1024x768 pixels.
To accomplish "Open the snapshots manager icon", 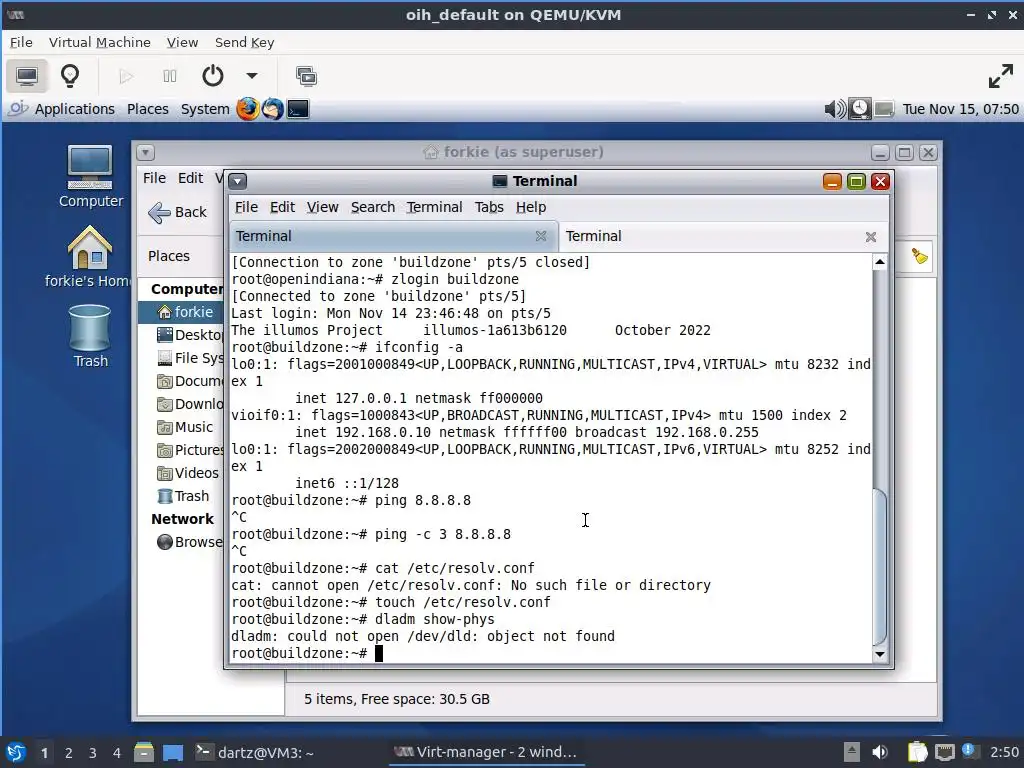I will point(306,76).
